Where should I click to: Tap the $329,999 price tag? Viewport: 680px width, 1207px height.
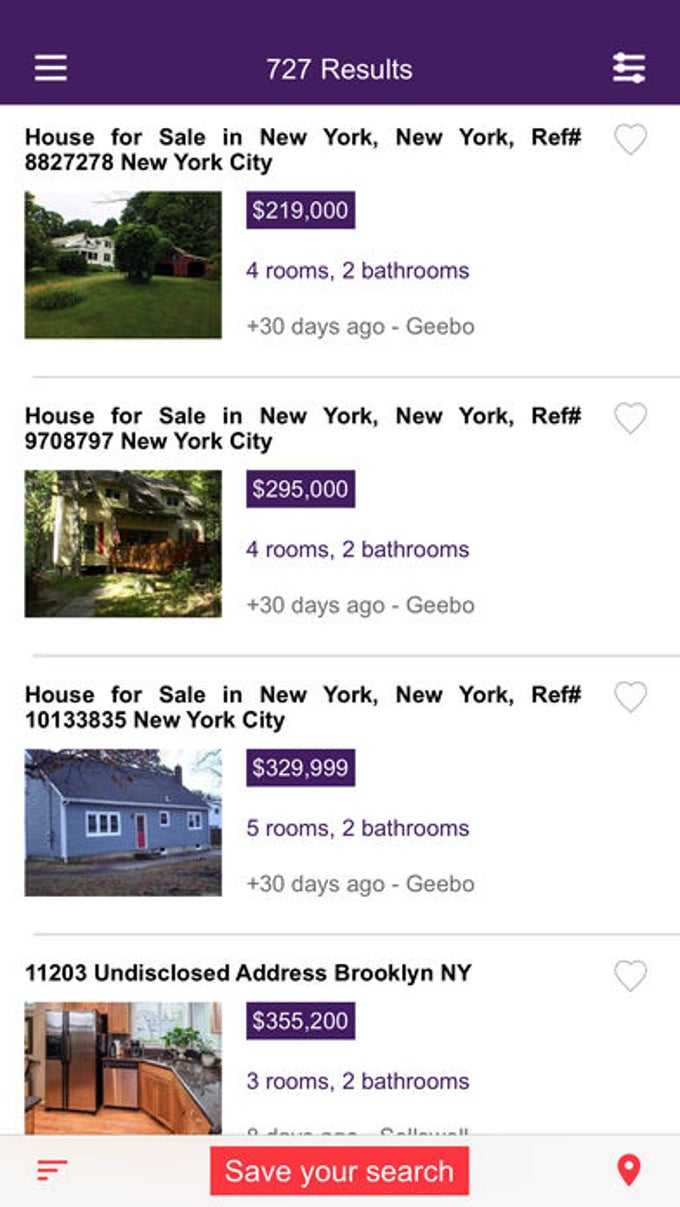[x=300, y=768]
